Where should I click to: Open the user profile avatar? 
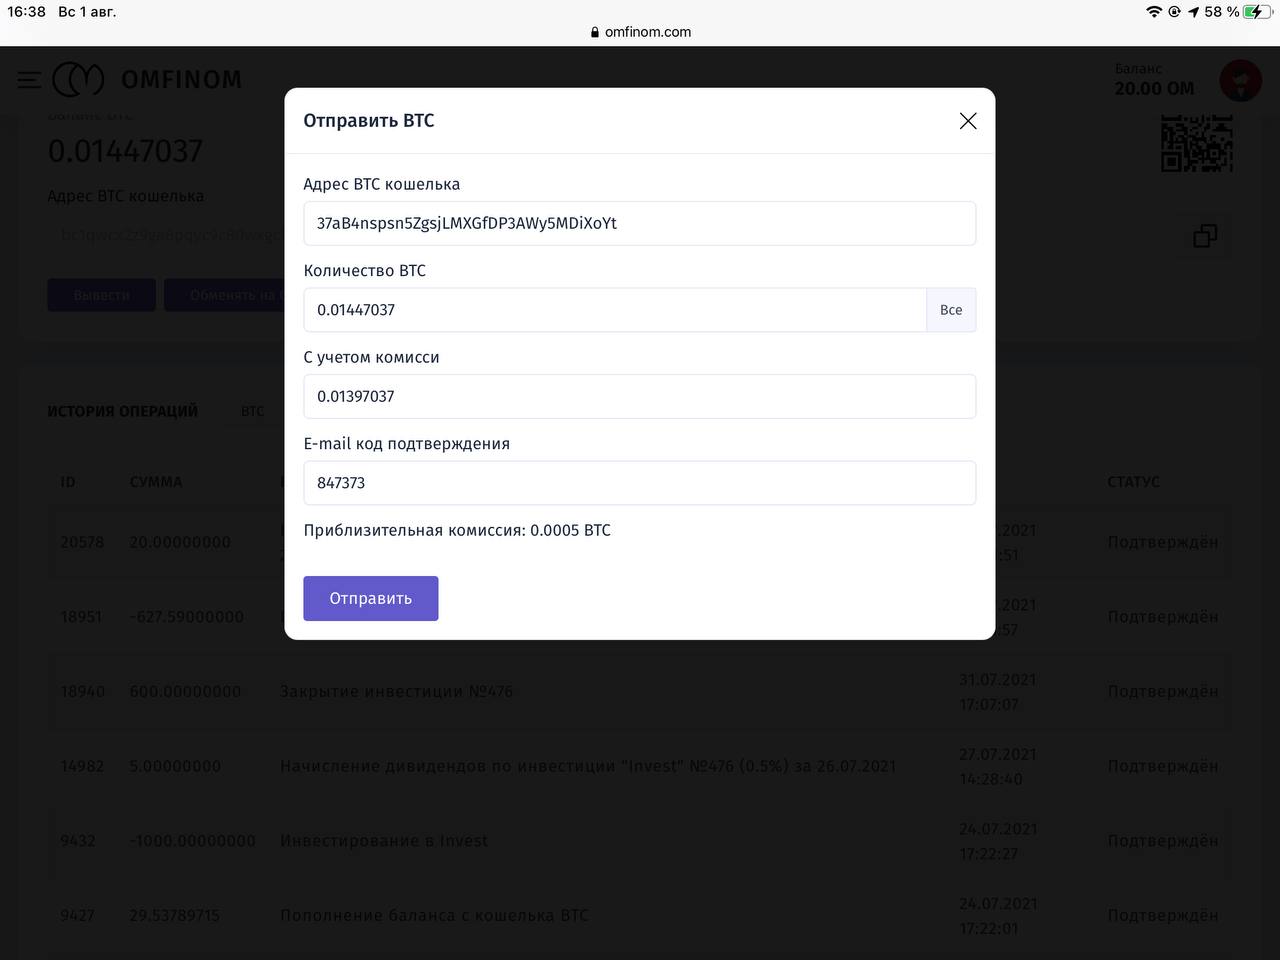[x=1240, y=80]
